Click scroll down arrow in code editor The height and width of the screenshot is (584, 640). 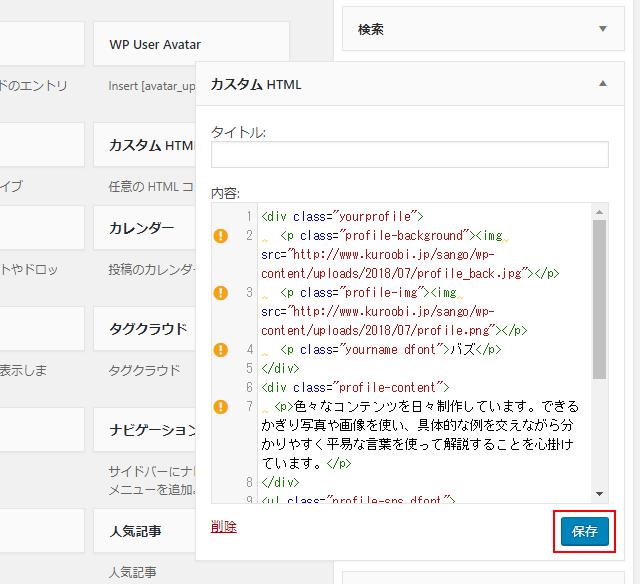coord(599,494)
